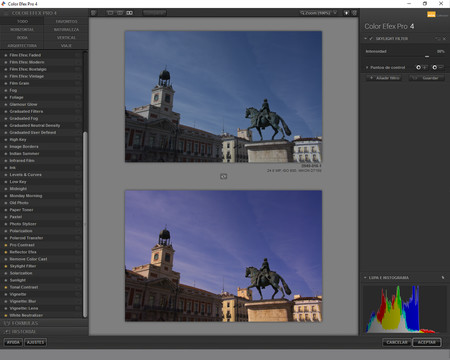Collapse the Skylight Filter section arrow
This screenshot has width=450, height=360.
pyautogui.click(x=366, y=39)
